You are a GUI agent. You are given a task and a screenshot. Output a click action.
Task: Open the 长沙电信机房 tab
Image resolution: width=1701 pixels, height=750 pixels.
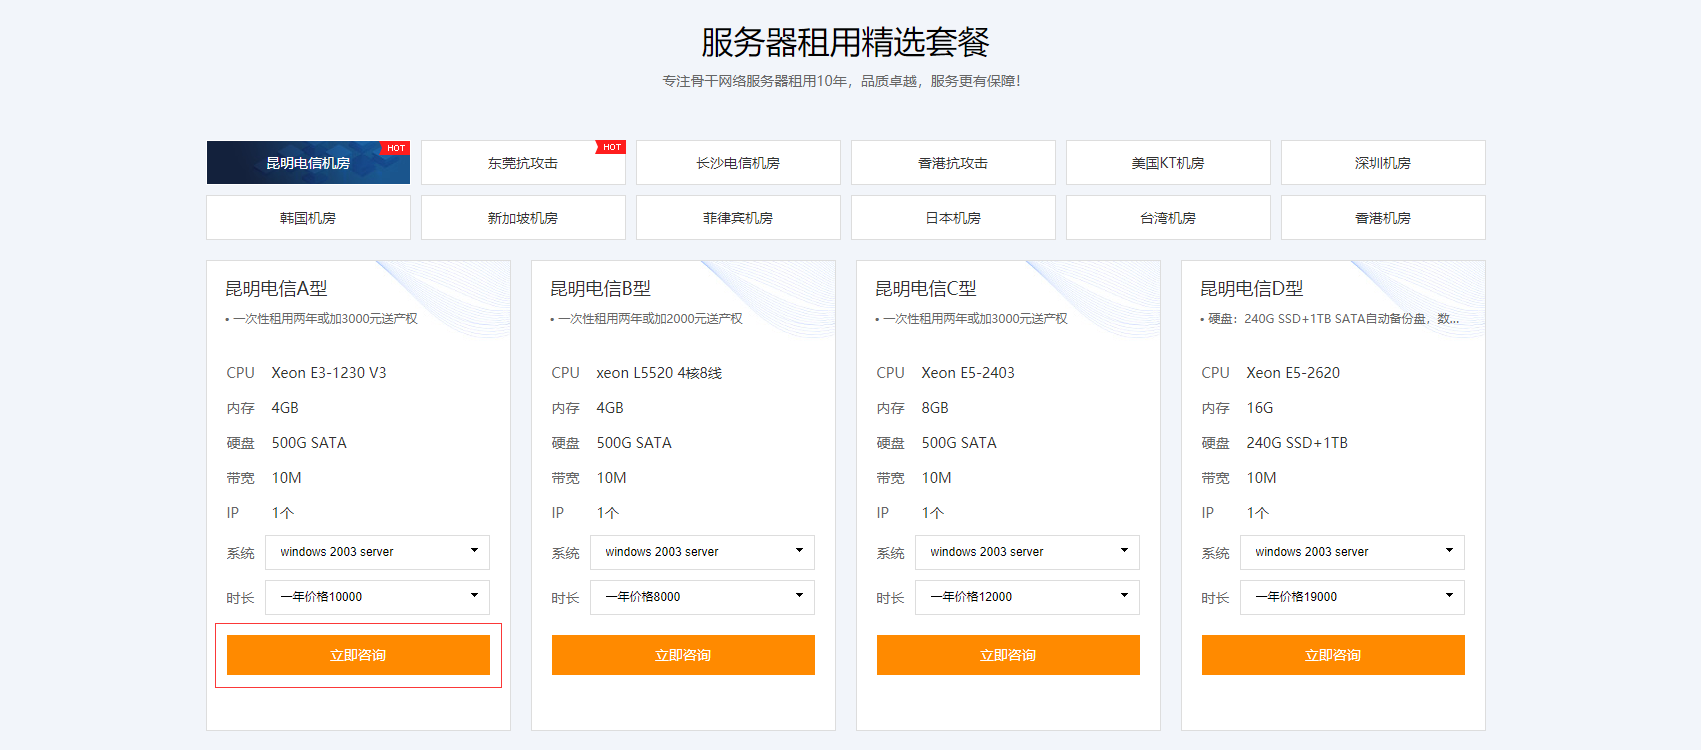coord(738,163)
